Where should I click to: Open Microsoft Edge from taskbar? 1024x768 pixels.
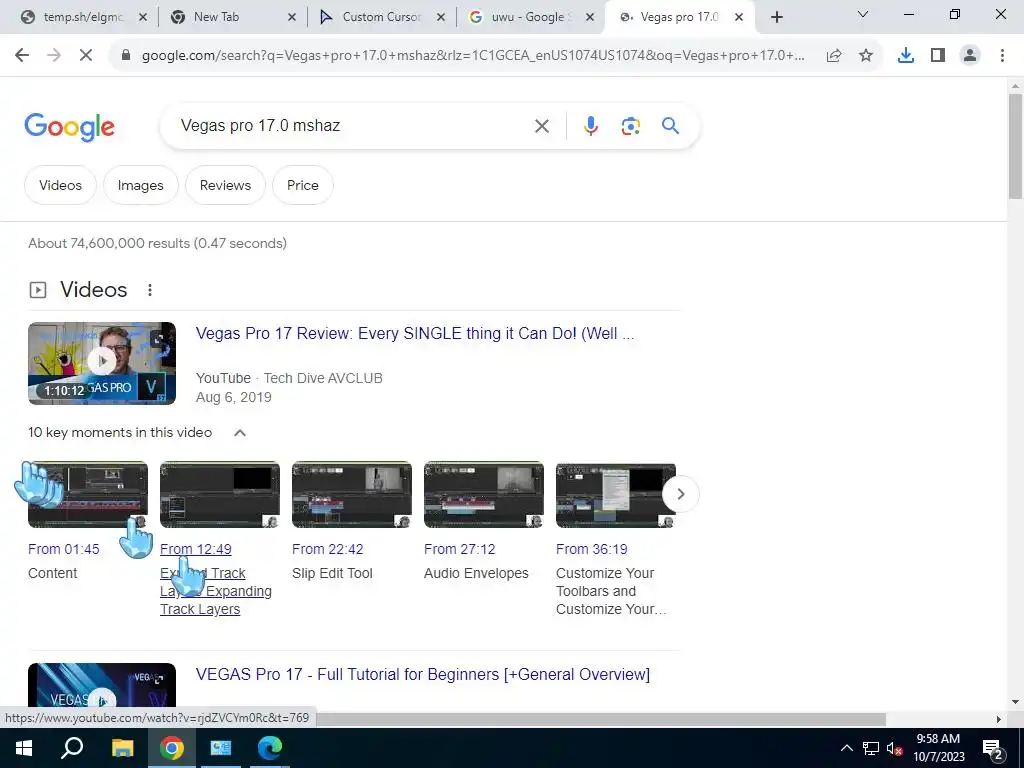tap(269, 748)
